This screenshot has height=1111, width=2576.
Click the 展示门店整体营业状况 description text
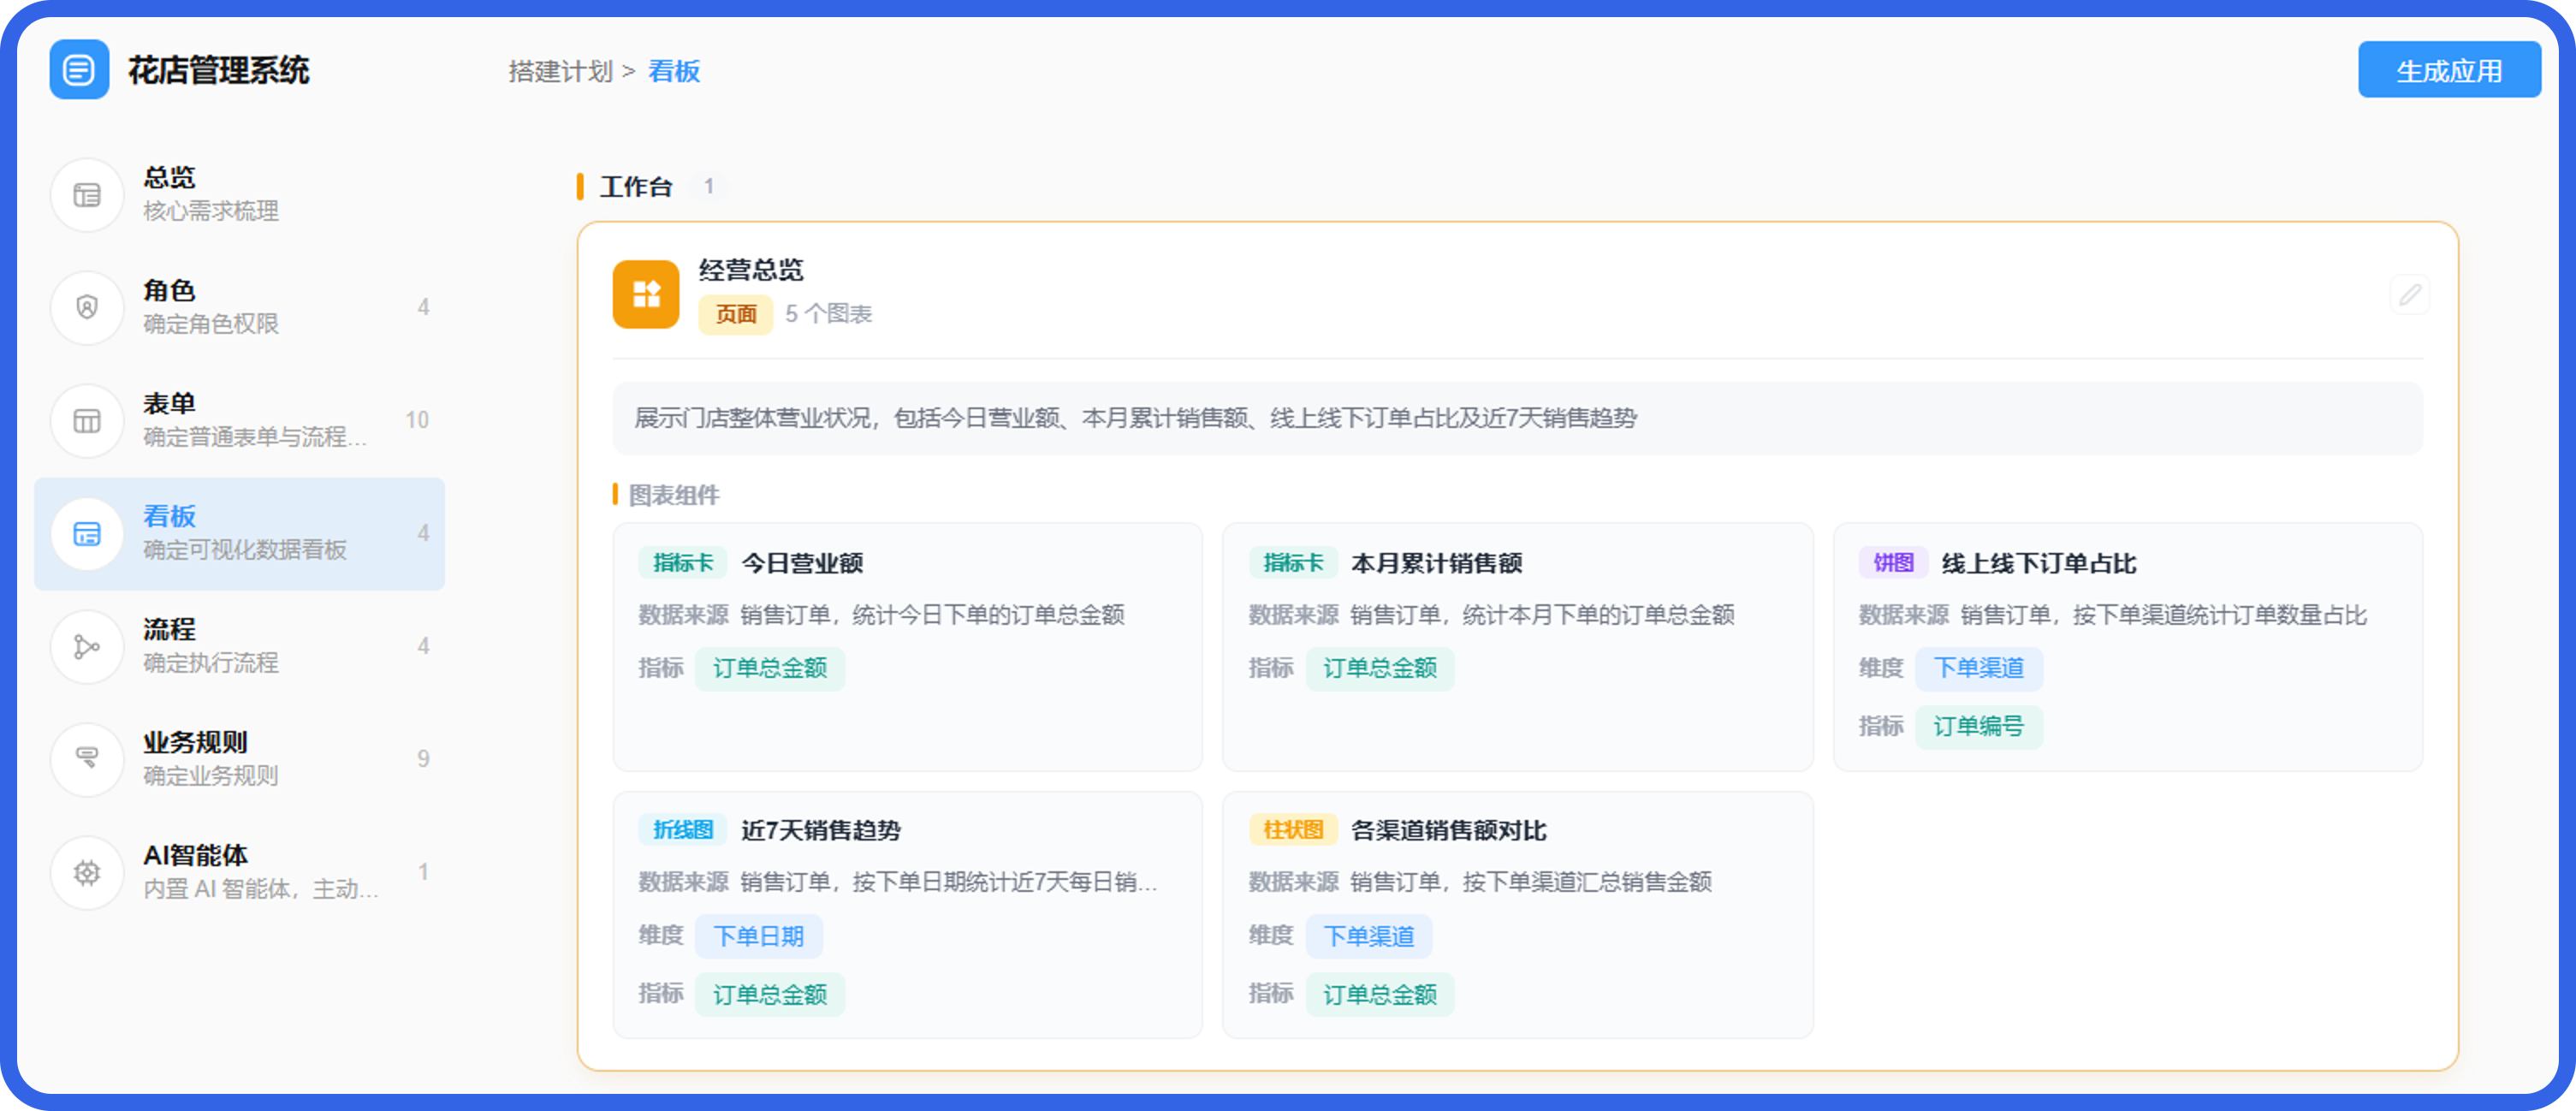click(x=1136, y=418)
